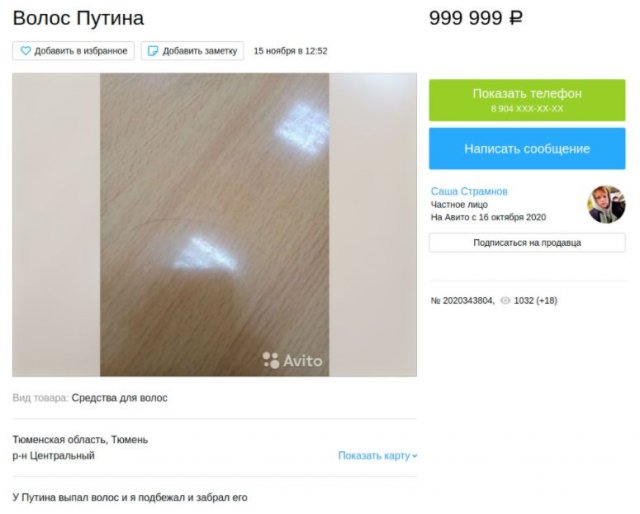
Task: Click the heart icon to favorite listing
Action: pyautogui.click(x=25, y=51)
